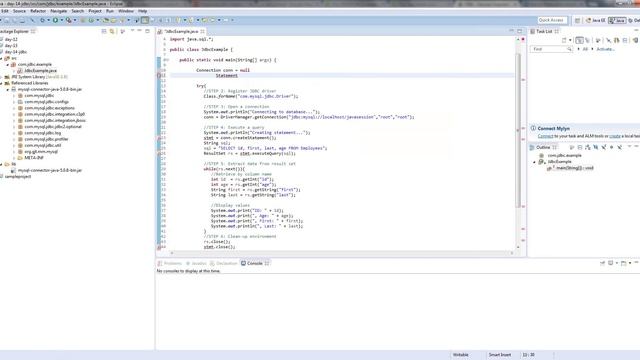Image resolution: width=640 pixels, height=360 pixels.
Task: Collapse JdbcExample class in Outline
Action: point(534,162)
